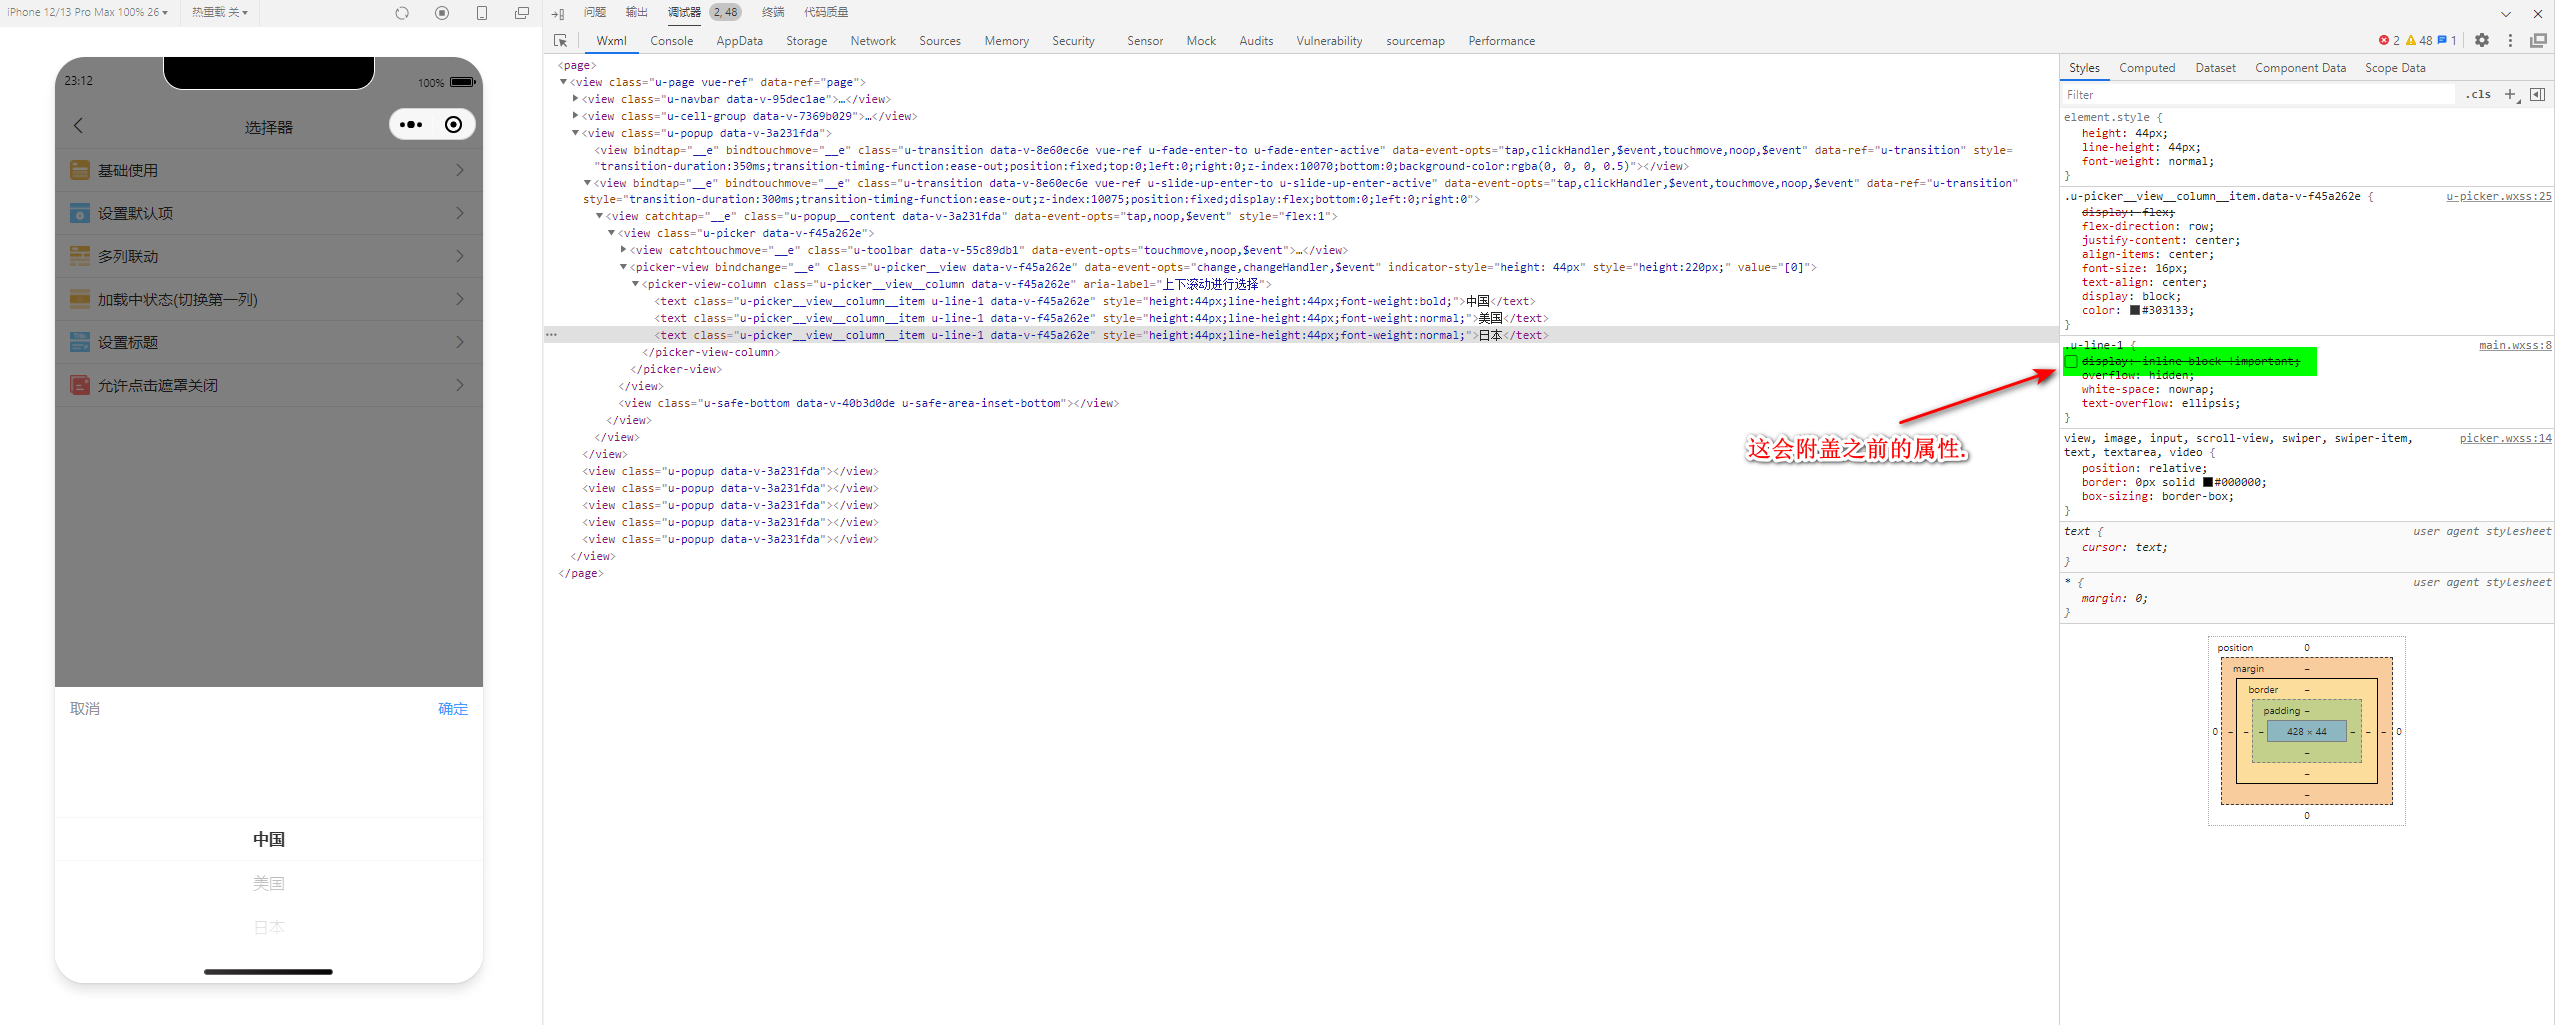Image resolution: width=2555 pixels, height=1025 pixels.
Task: Toggle the computed styles sidebar icon
Action: [x=2537, y=95]
